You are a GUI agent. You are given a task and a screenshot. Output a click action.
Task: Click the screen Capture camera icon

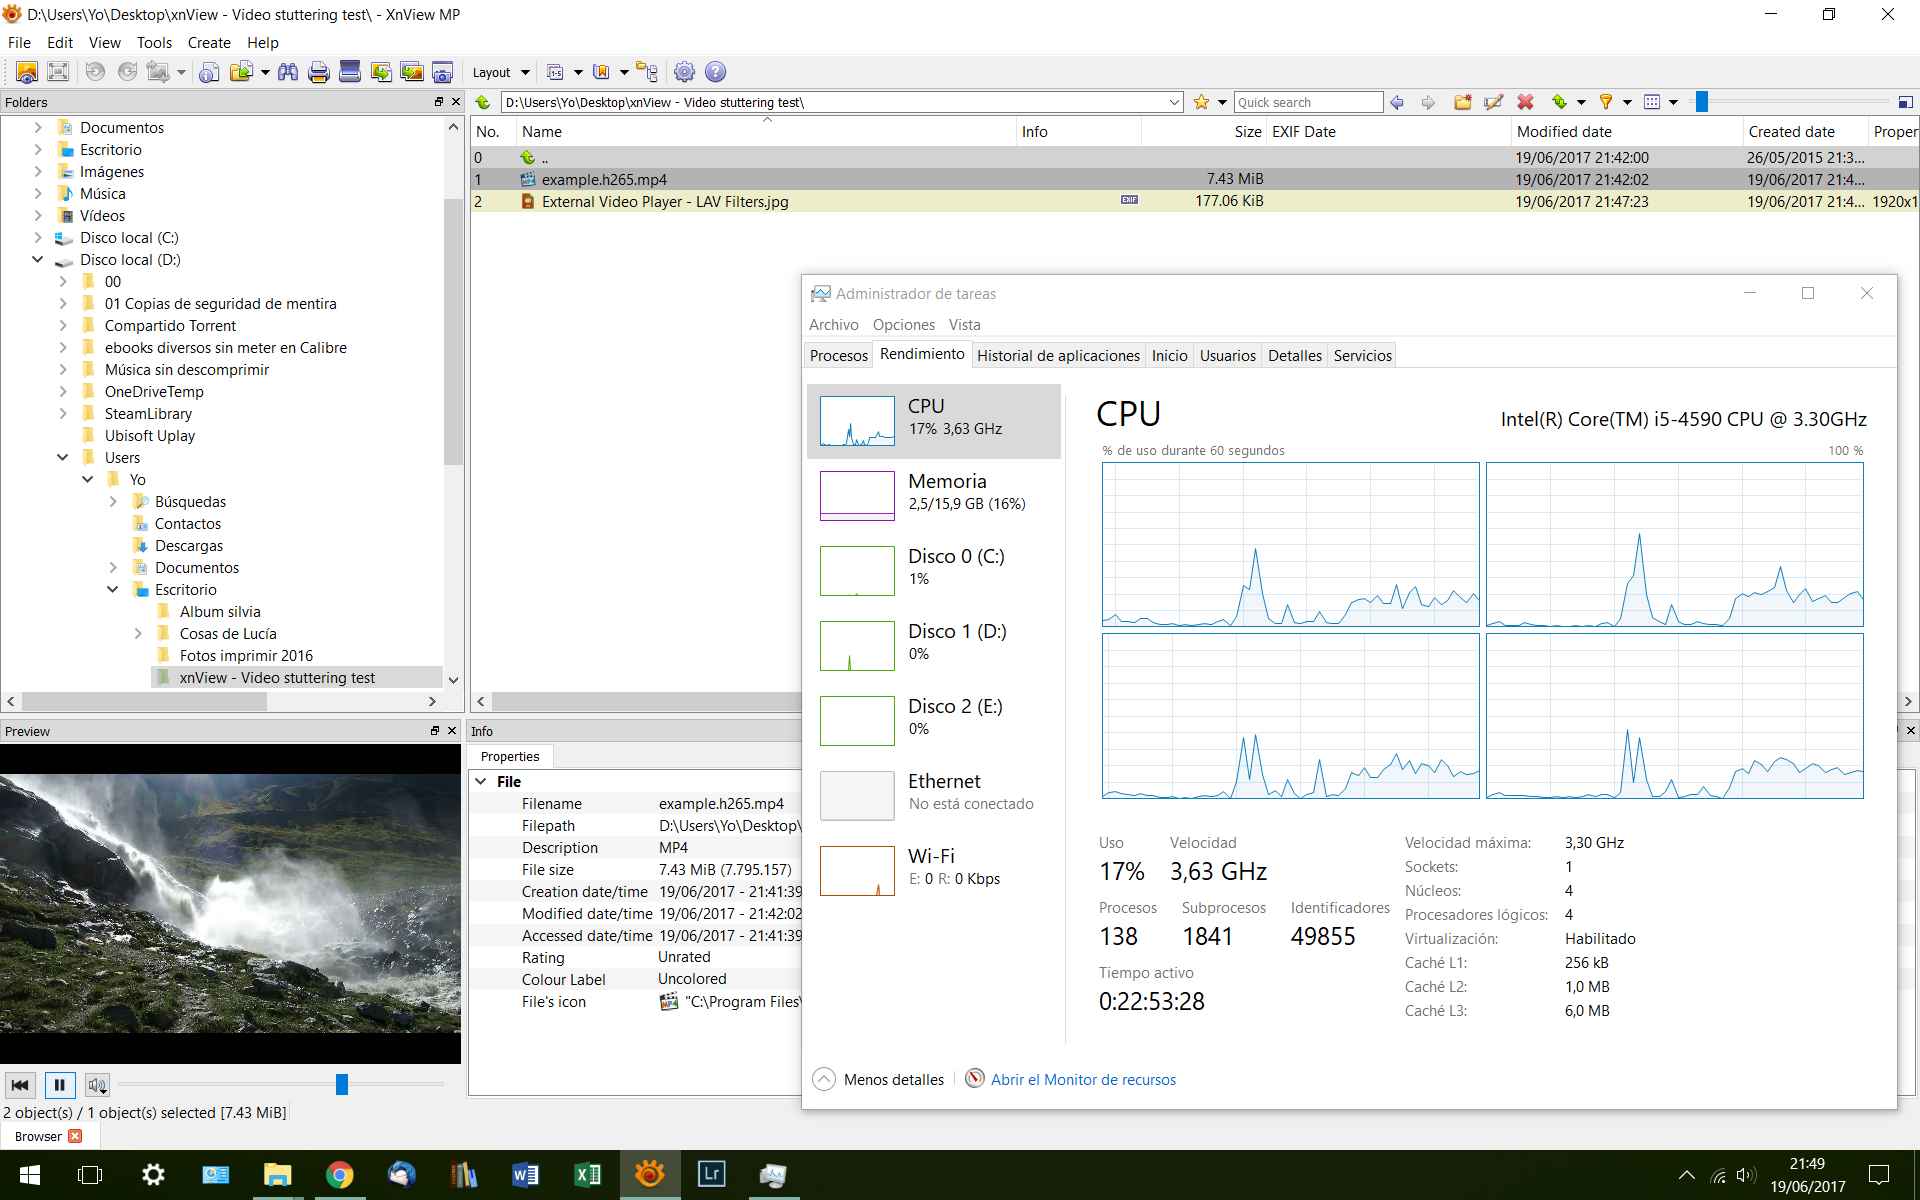click(443, 72)
